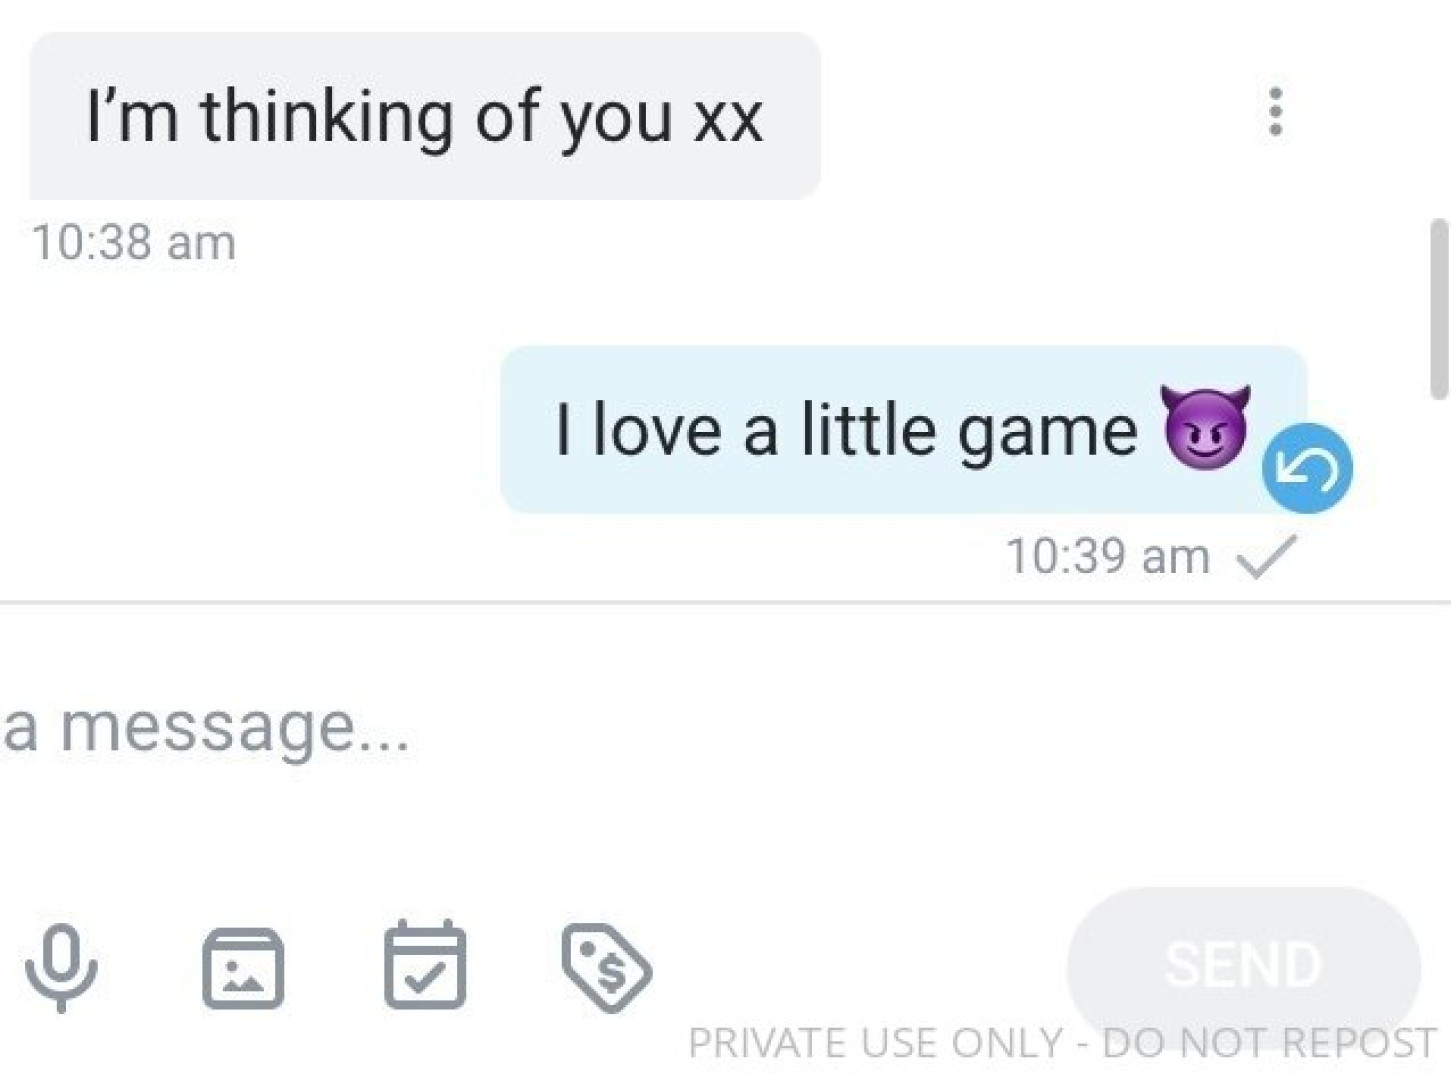1451x1080 pixels.
Task: Click the sent checkmark beside 10:39 am
Action: click(x=1266, y=556)
